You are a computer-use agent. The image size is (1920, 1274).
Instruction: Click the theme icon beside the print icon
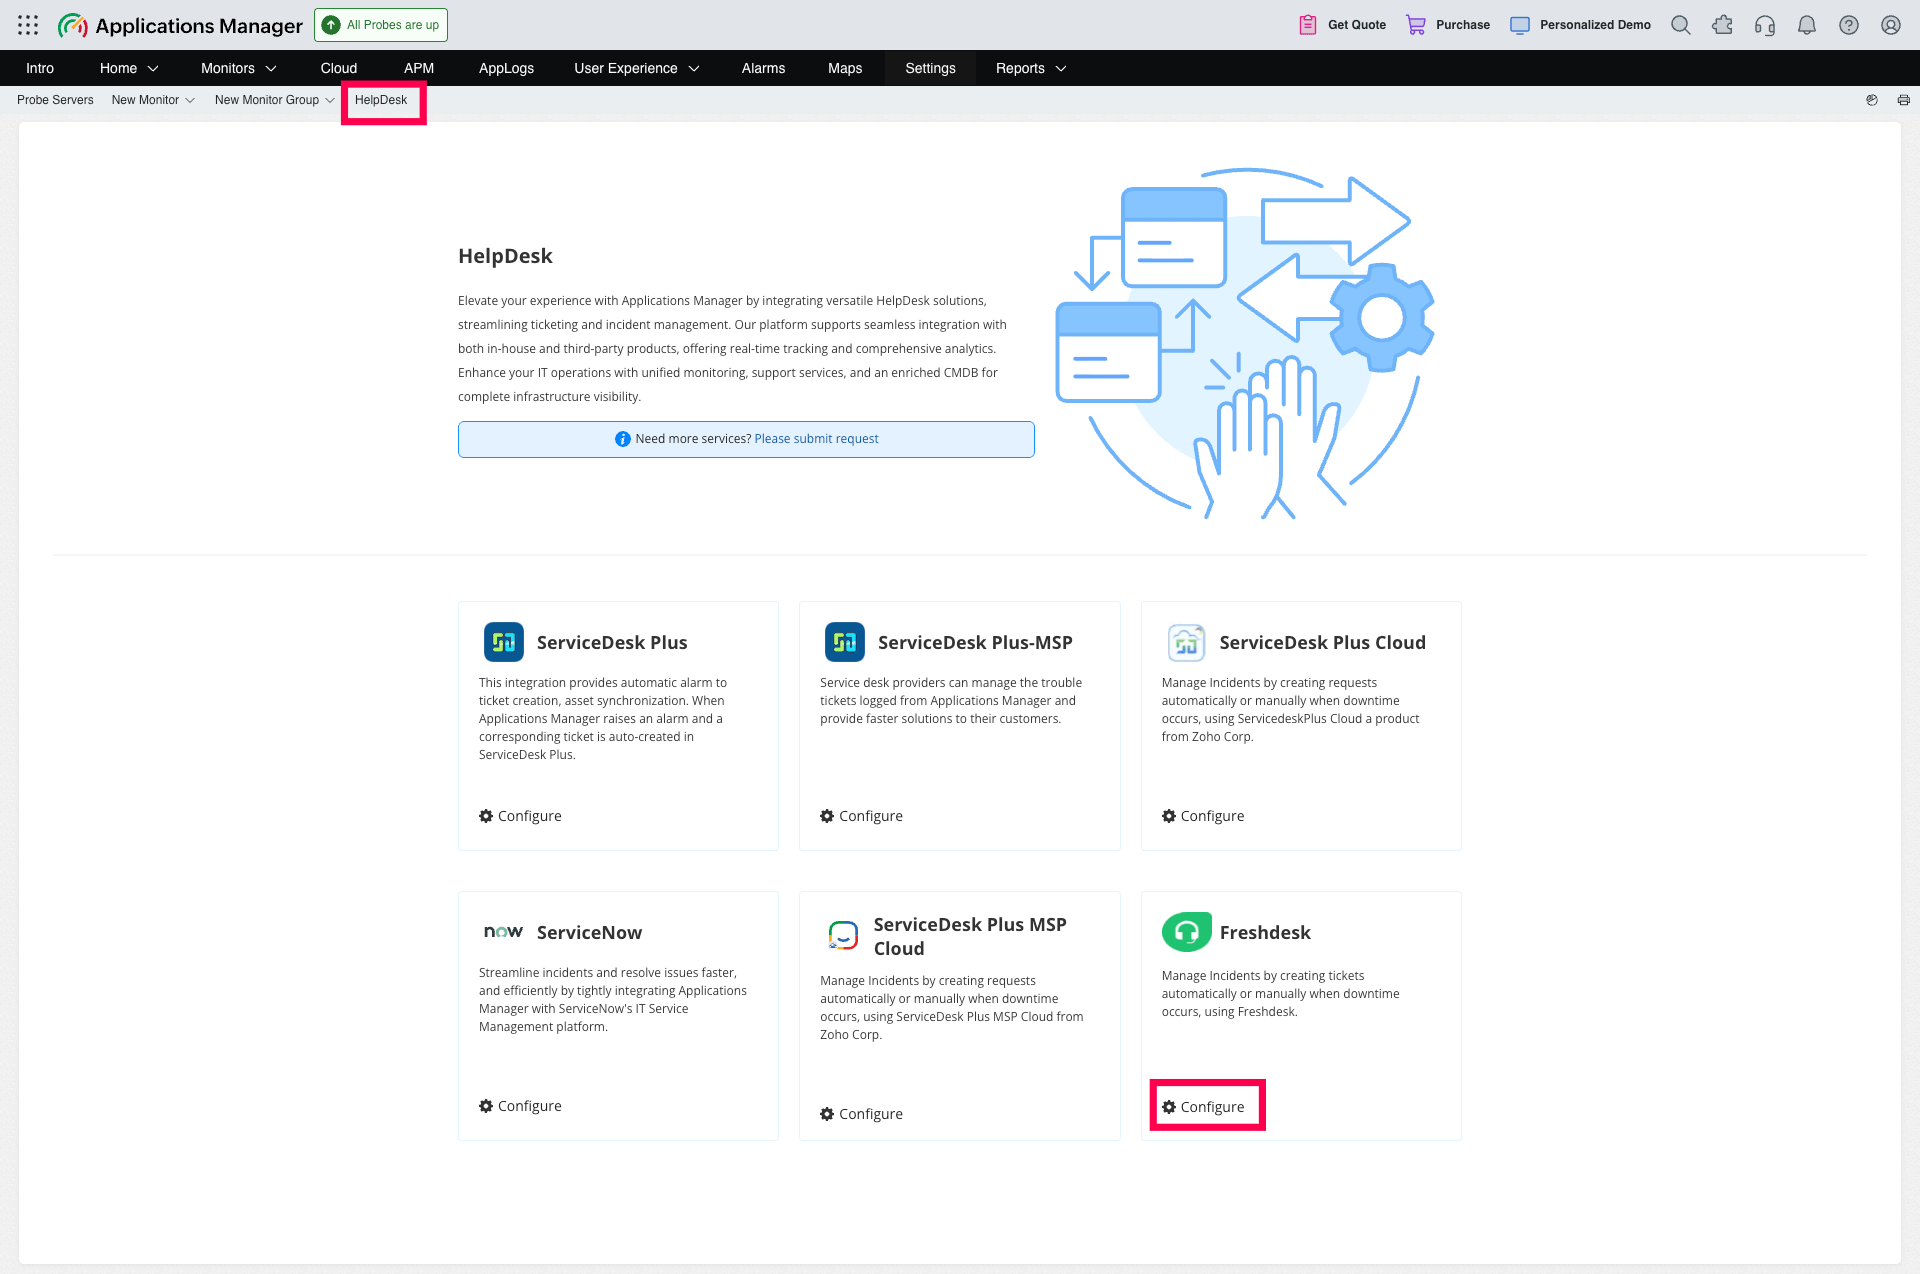[x=1872, y=100]
